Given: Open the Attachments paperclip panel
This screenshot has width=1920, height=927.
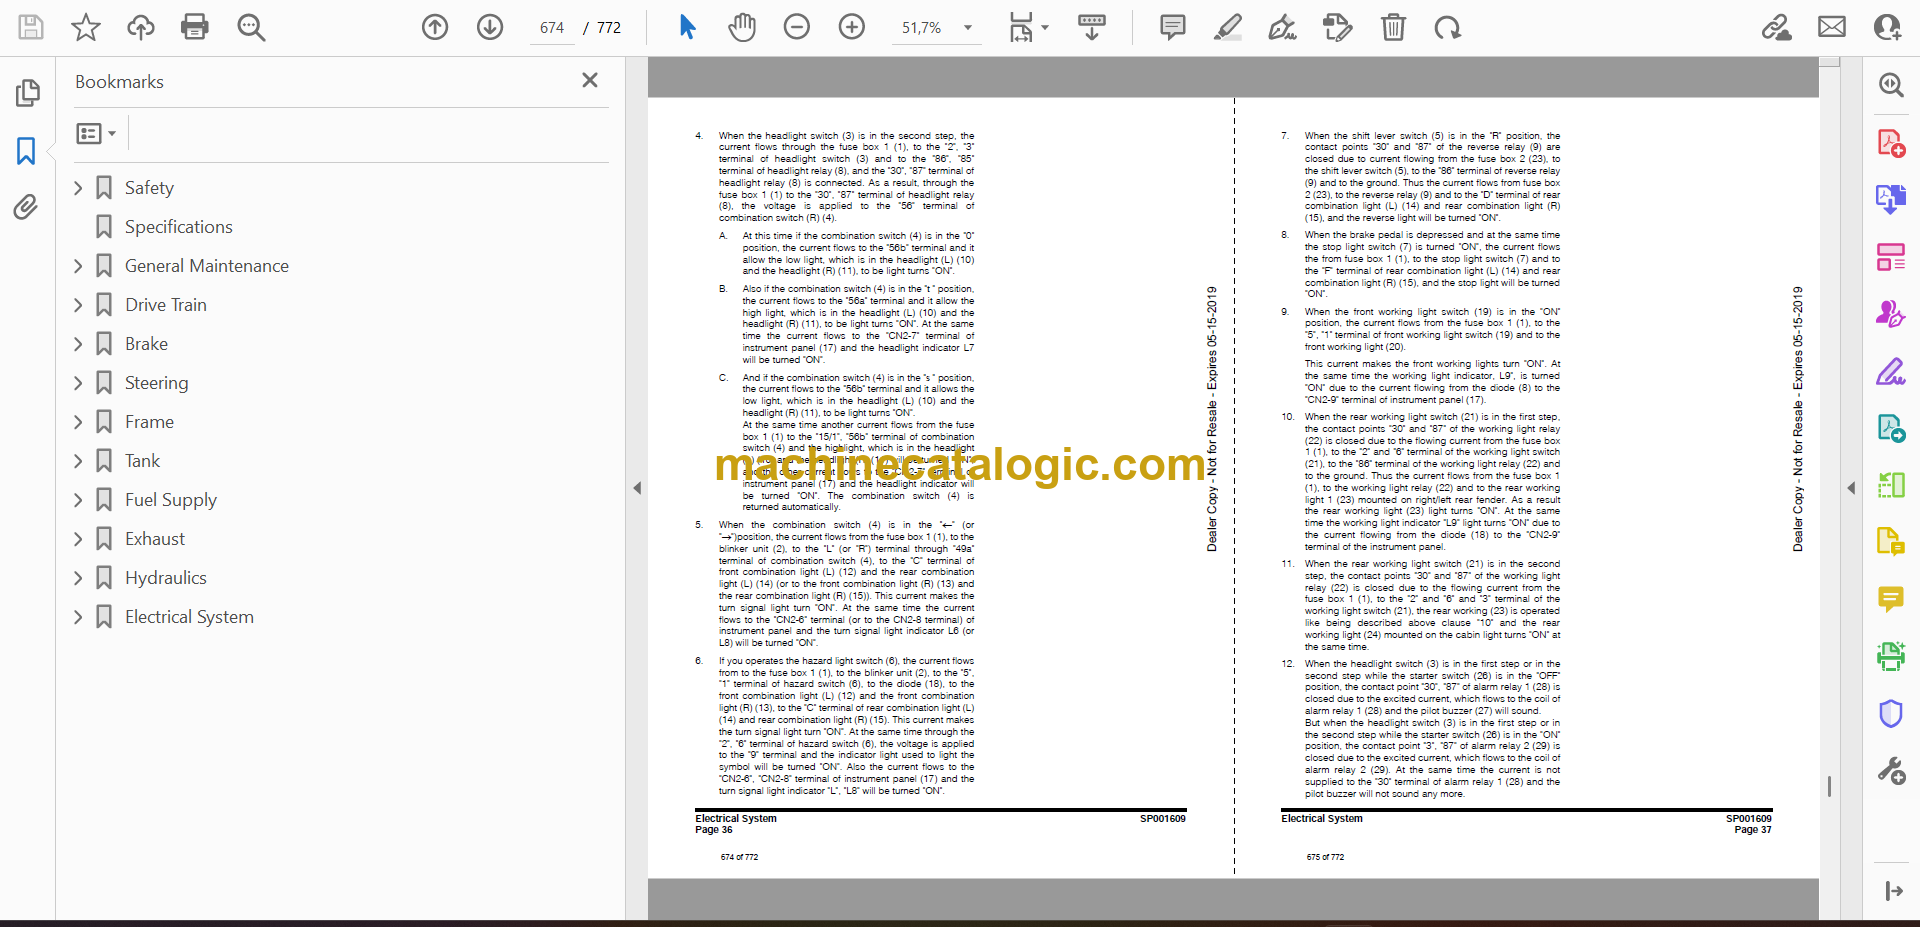Looking at the screenshot, I should [x=27, y=207].
